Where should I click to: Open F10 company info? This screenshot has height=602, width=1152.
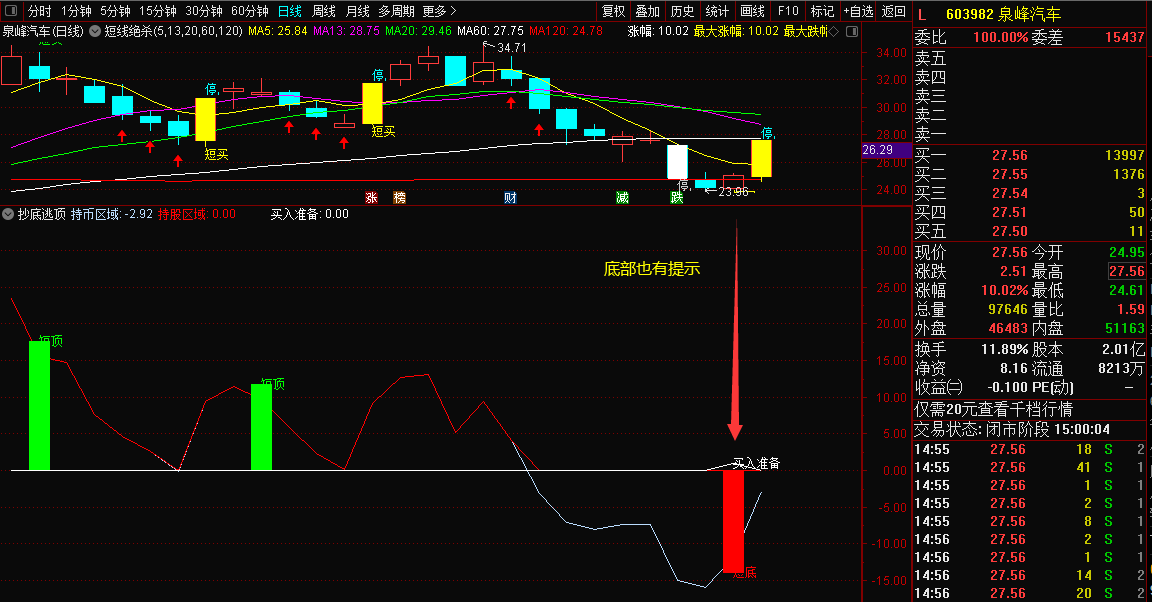coord(788,11)
